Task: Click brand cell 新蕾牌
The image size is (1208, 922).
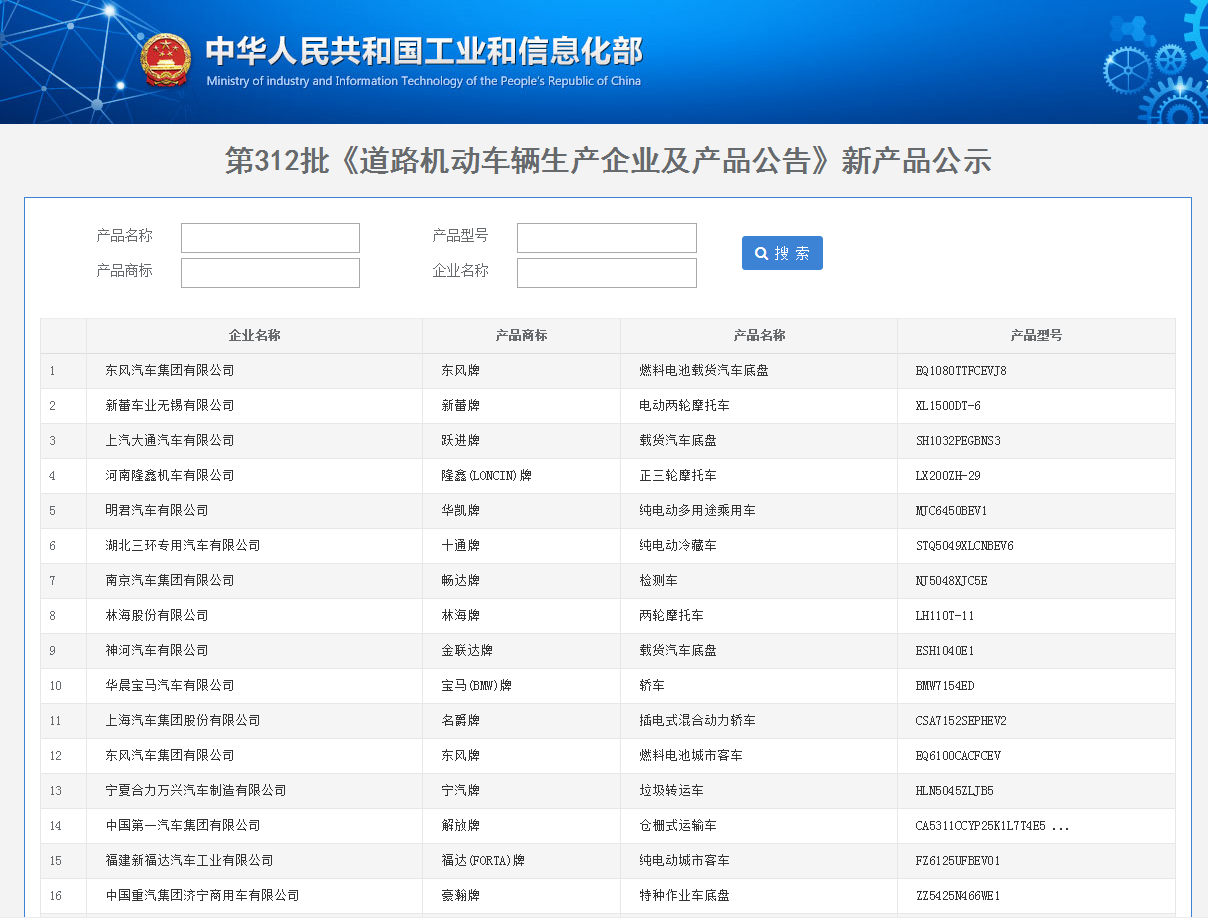Action: (460, 406)
